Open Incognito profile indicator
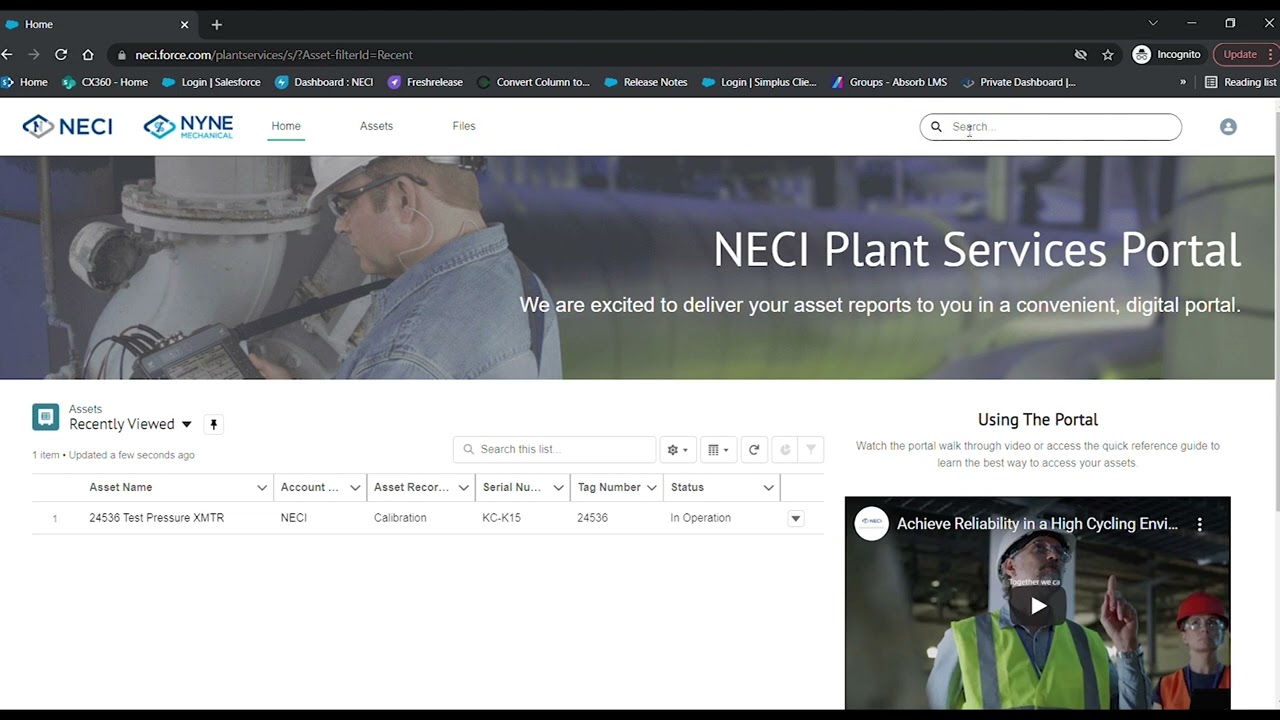 [x=1166, y=55]
